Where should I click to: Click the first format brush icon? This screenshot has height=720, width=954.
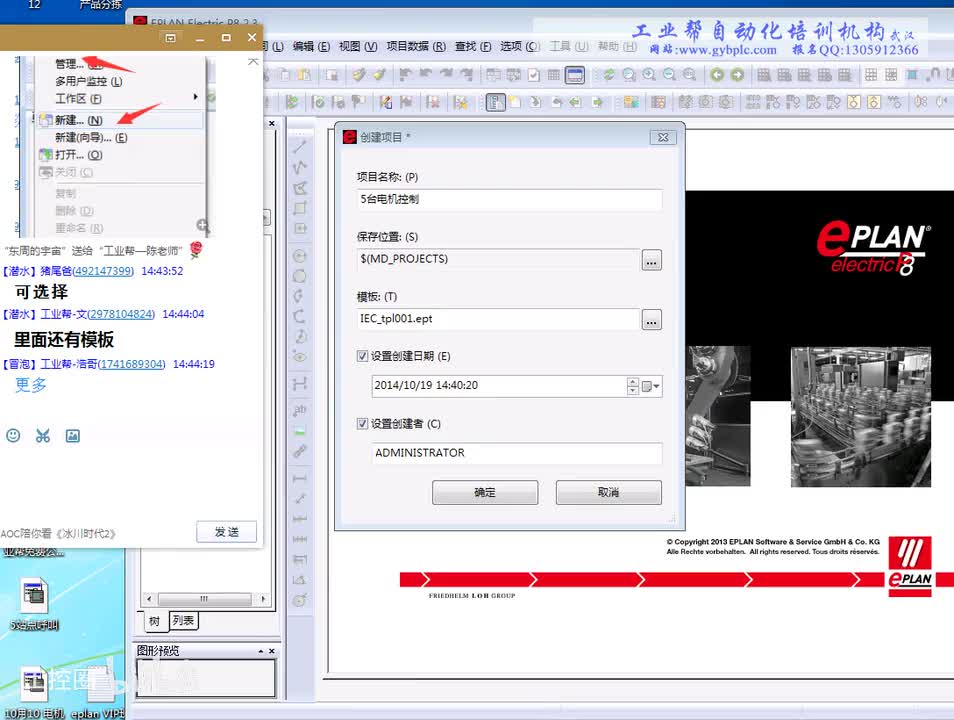359,75
